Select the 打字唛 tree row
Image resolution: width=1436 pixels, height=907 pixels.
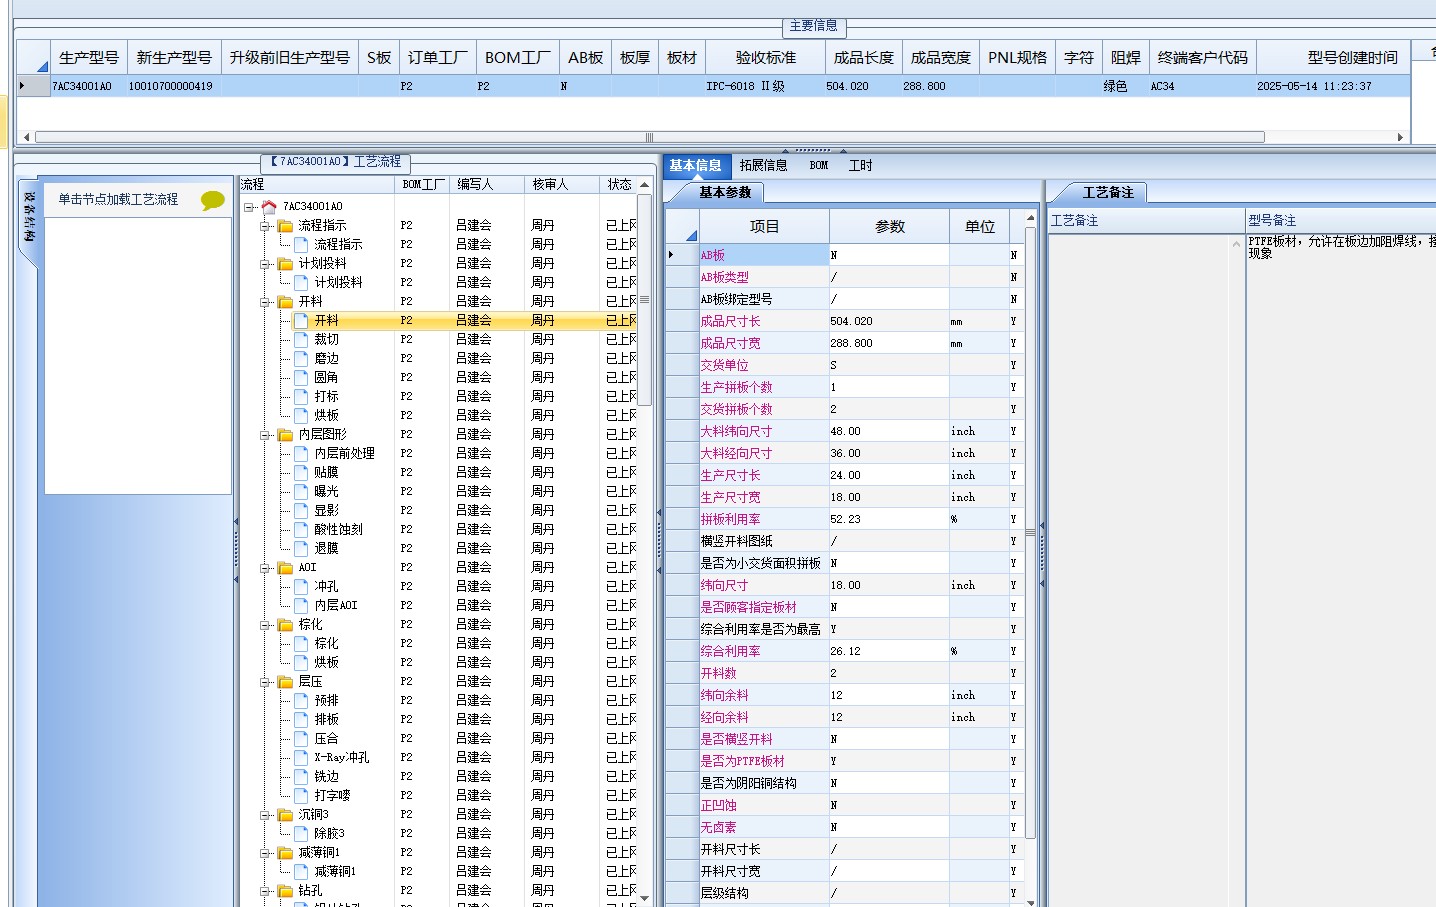pos(332,796)
